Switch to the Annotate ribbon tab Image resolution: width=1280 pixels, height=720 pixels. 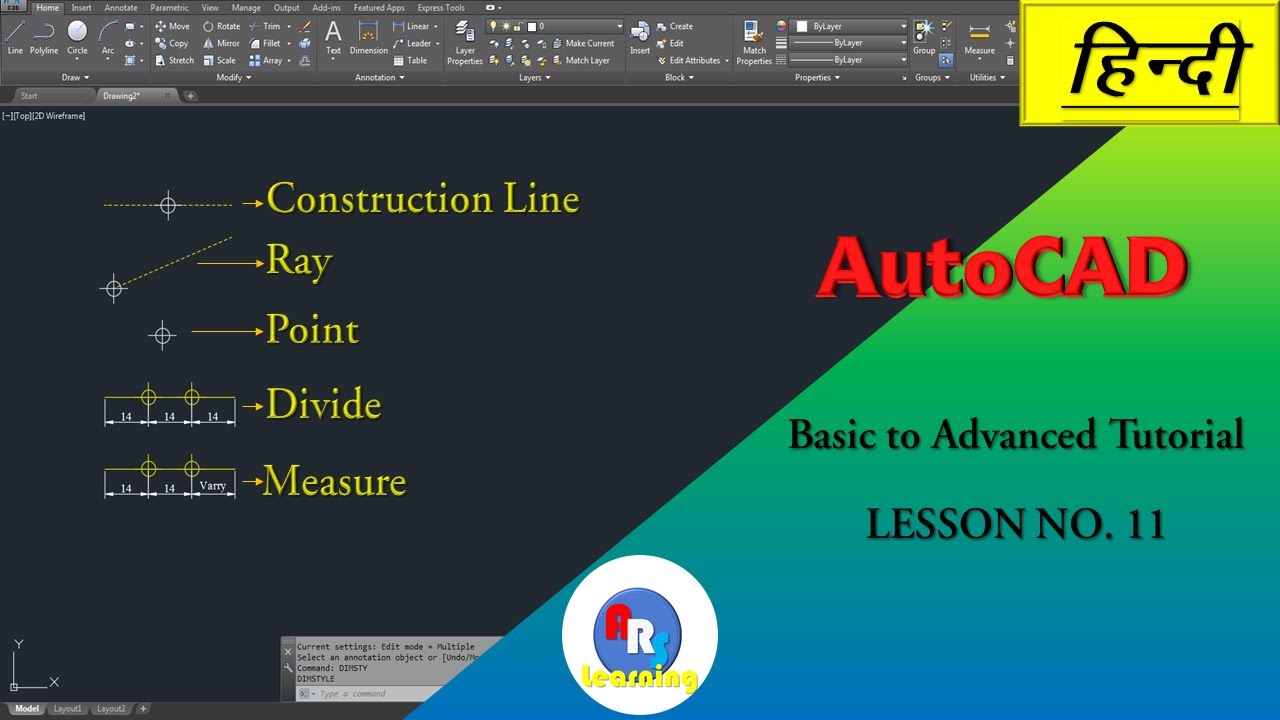point(121,7)
